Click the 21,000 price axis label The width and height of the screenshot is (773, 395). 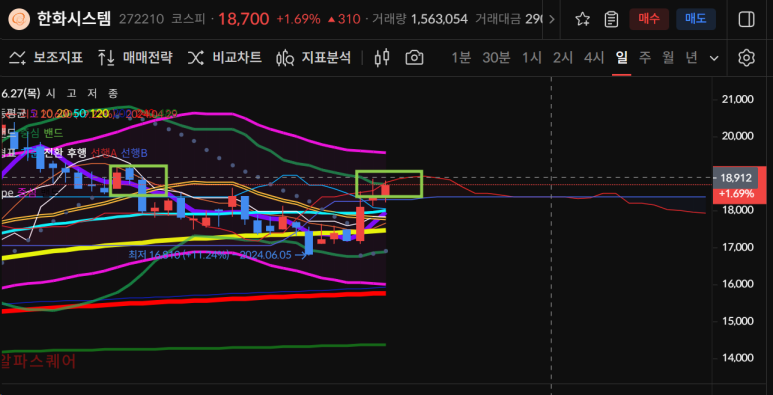point(738,99)
